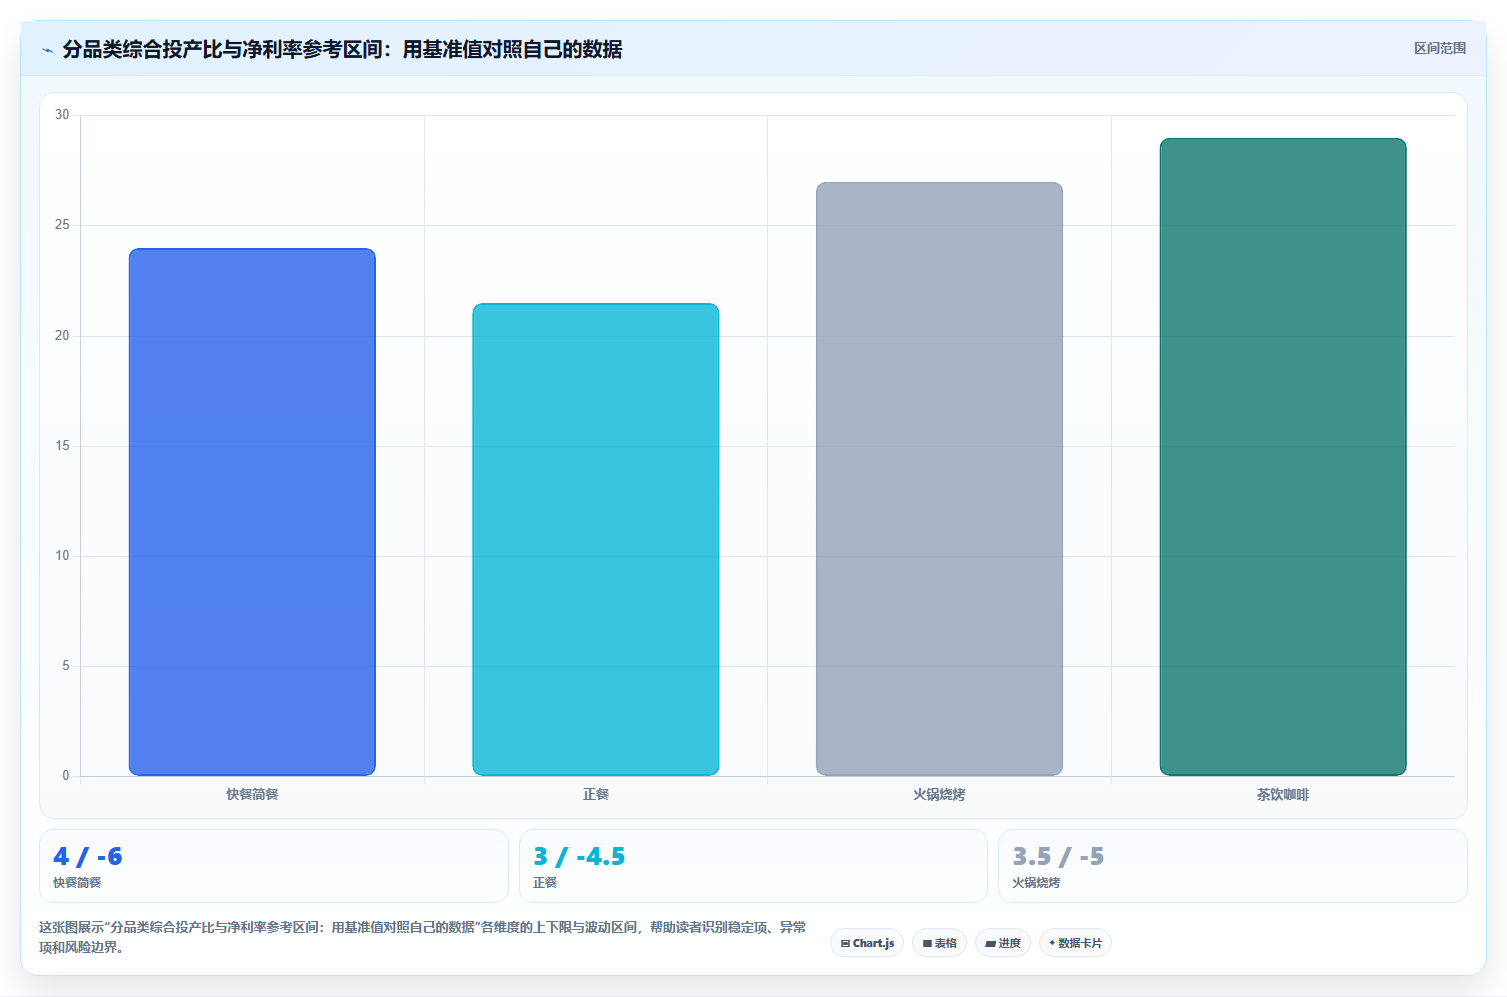Select the green 茶饮咖啡 bar
Viewport: 1507px width, 997px height.
coord(1283,457)
